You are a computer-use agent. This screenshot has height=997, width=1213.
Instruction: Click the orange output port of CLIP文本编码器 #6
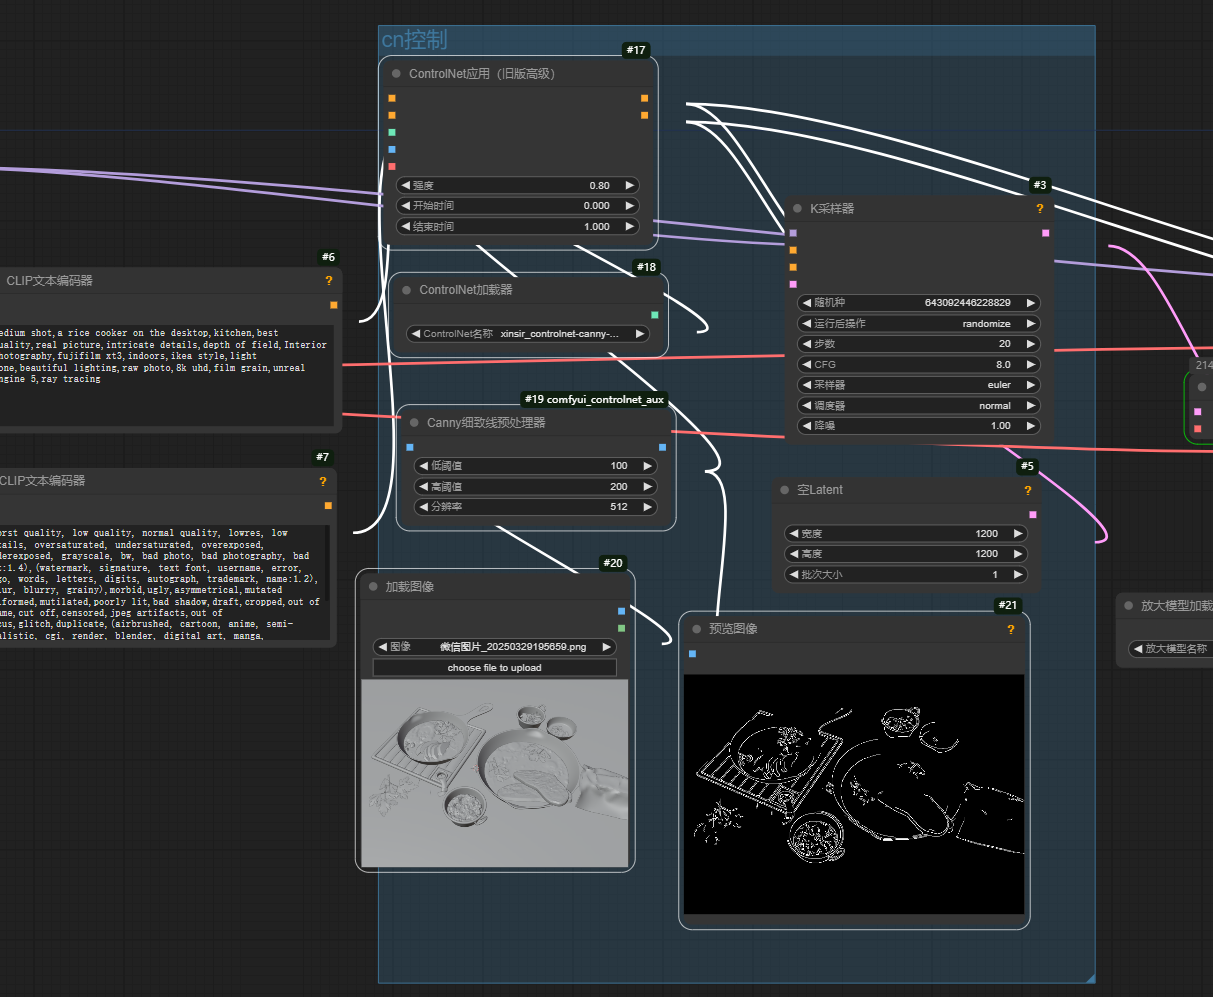[x=334, y=305]
